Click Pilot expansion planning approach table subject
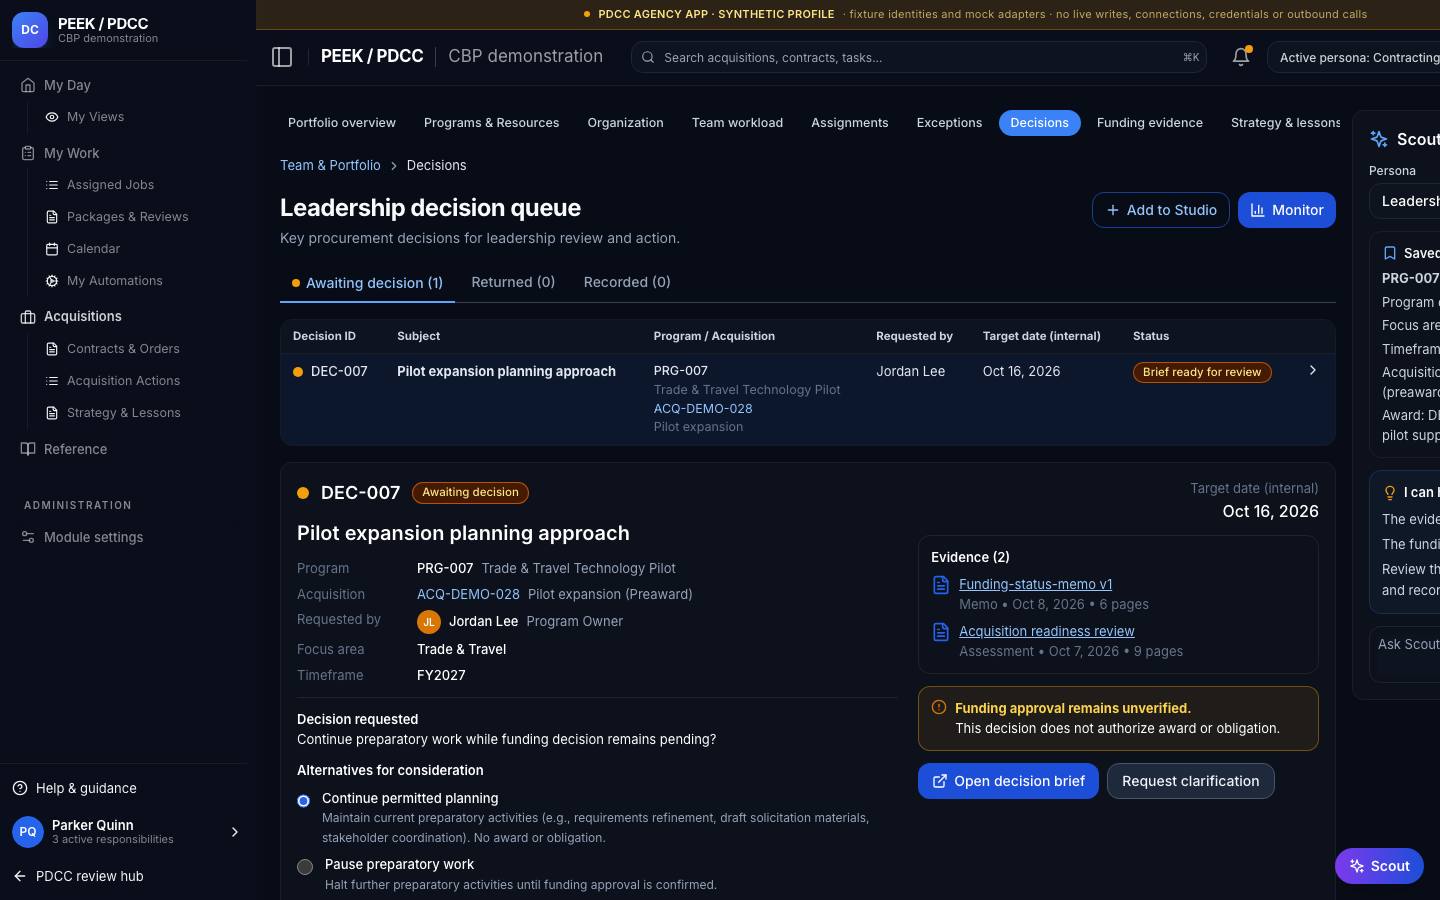Viewport: 1440px width, 900px height. coord(506,371)
